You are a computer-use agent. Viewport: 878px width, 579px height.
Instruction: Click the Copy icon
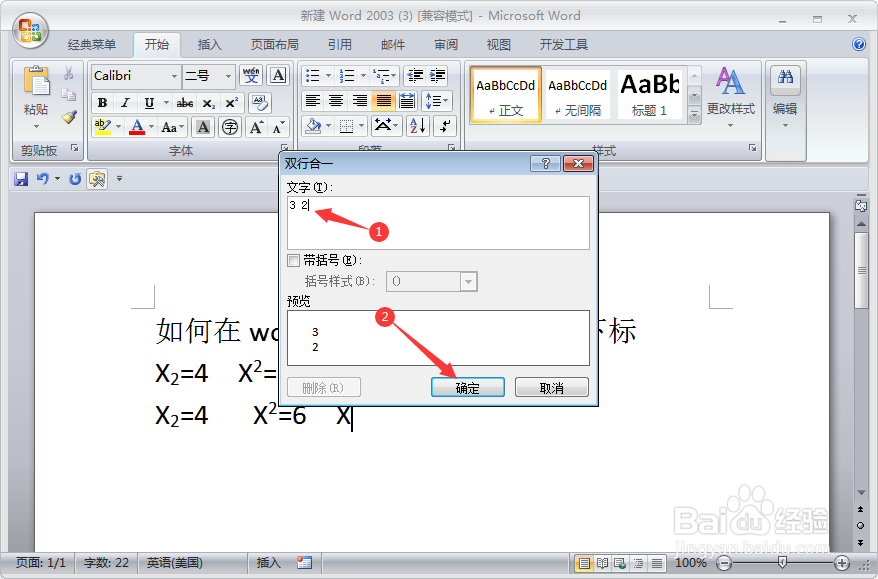pyautogui.click(x=68, y=95)
